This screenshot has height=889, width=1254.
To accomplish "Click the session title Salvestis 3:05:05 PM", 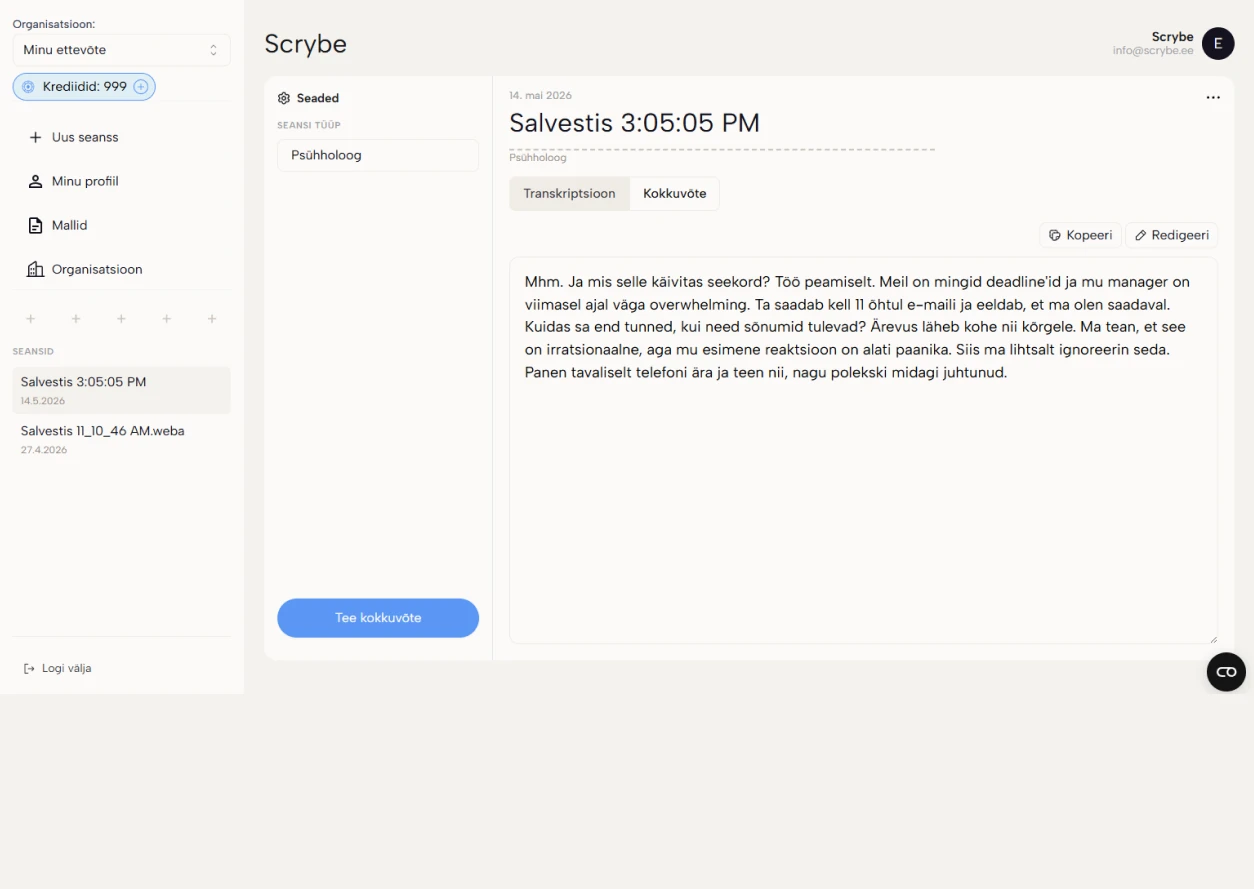I will (635, 123).
